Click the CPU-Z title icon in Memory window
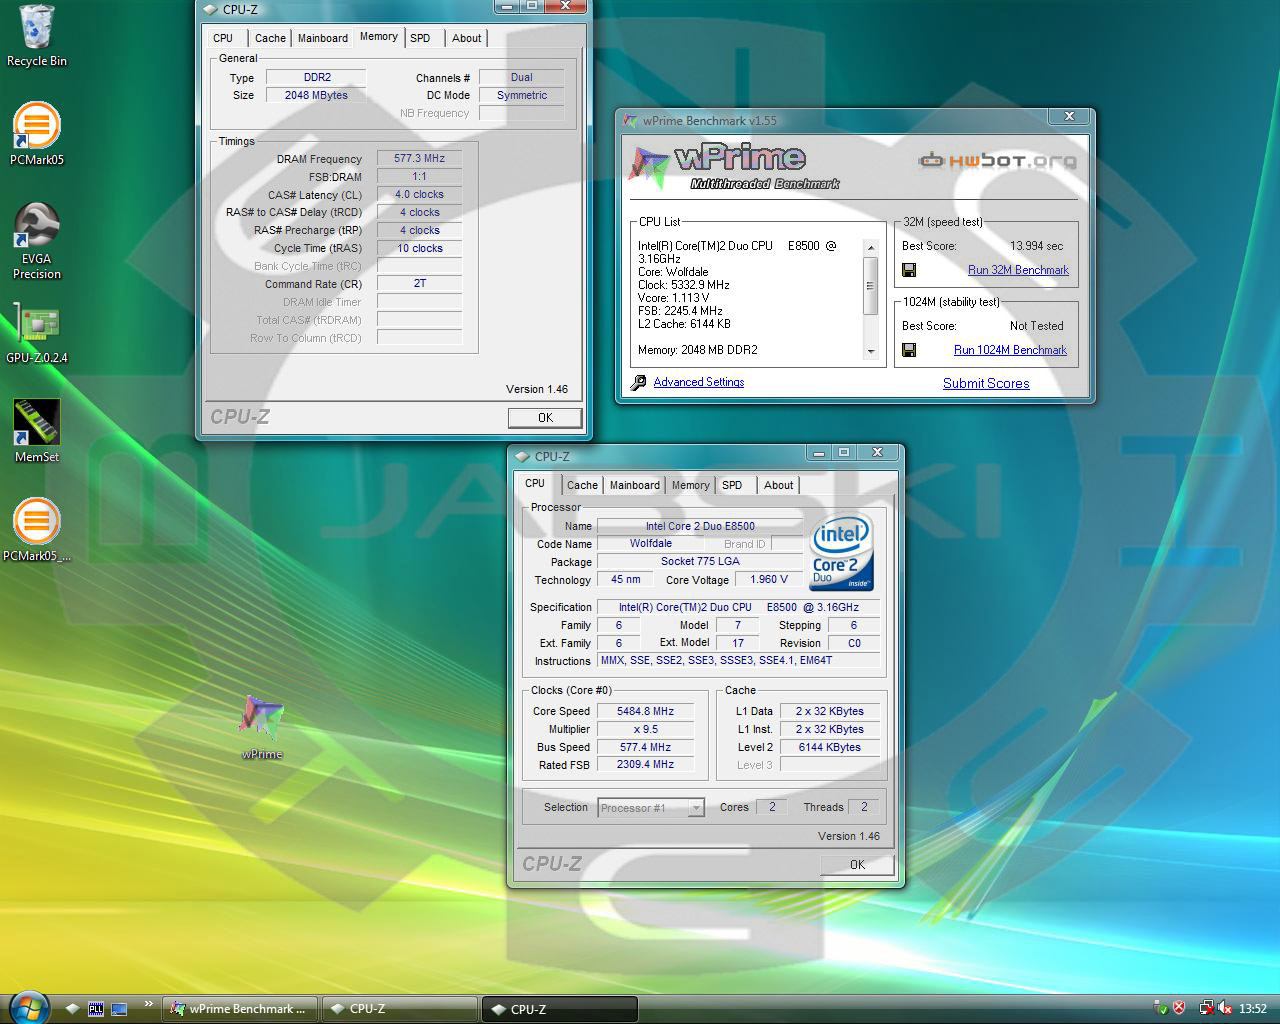 (210, 10)
